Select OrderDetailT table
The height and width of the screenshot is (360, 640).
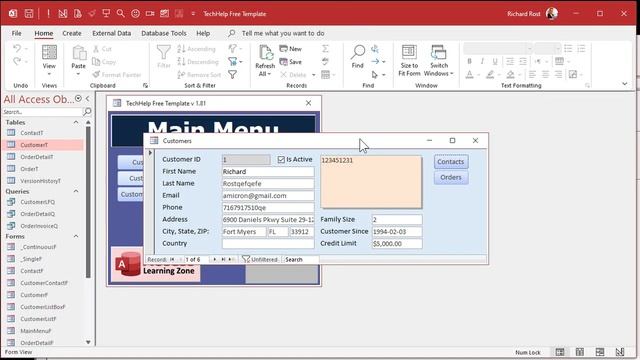43,157
